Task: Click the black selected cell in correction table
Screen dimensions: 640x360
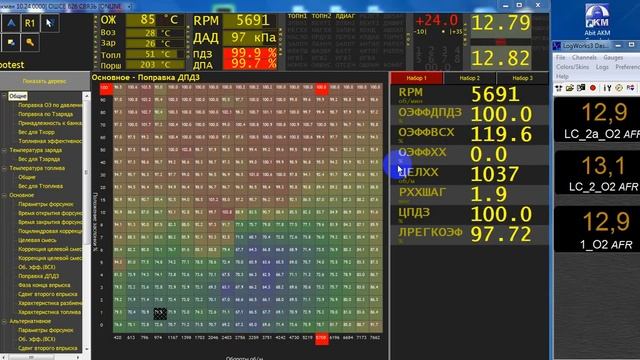Action: (x=160, y=313)
